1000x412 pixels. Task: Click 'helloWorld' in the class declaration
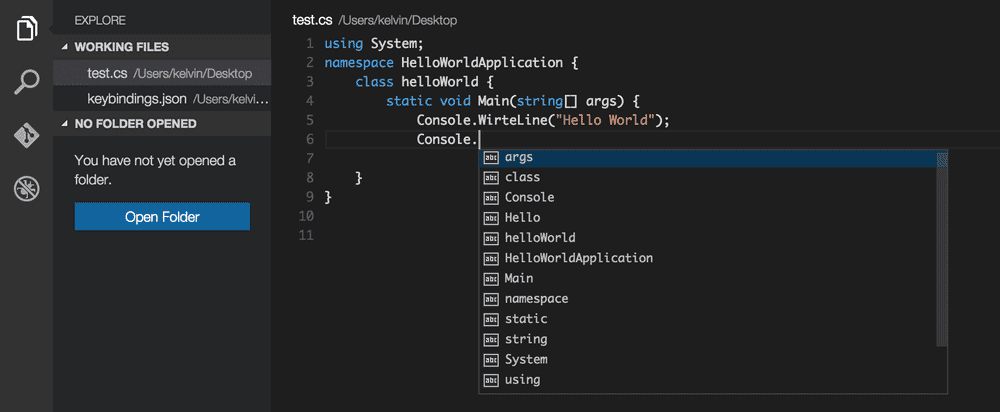point(439,82)
